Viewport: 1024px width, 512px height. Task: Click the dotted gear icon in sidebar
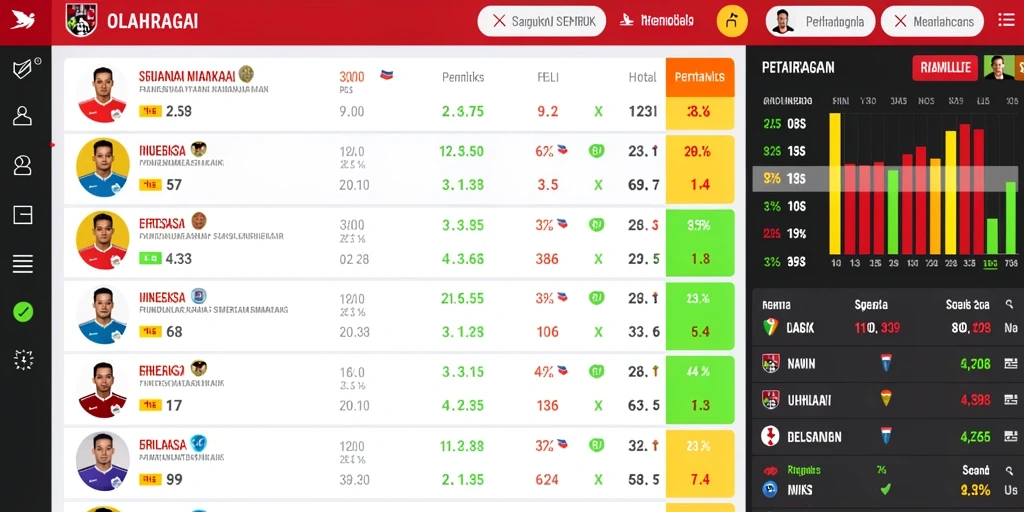point(23,360)
